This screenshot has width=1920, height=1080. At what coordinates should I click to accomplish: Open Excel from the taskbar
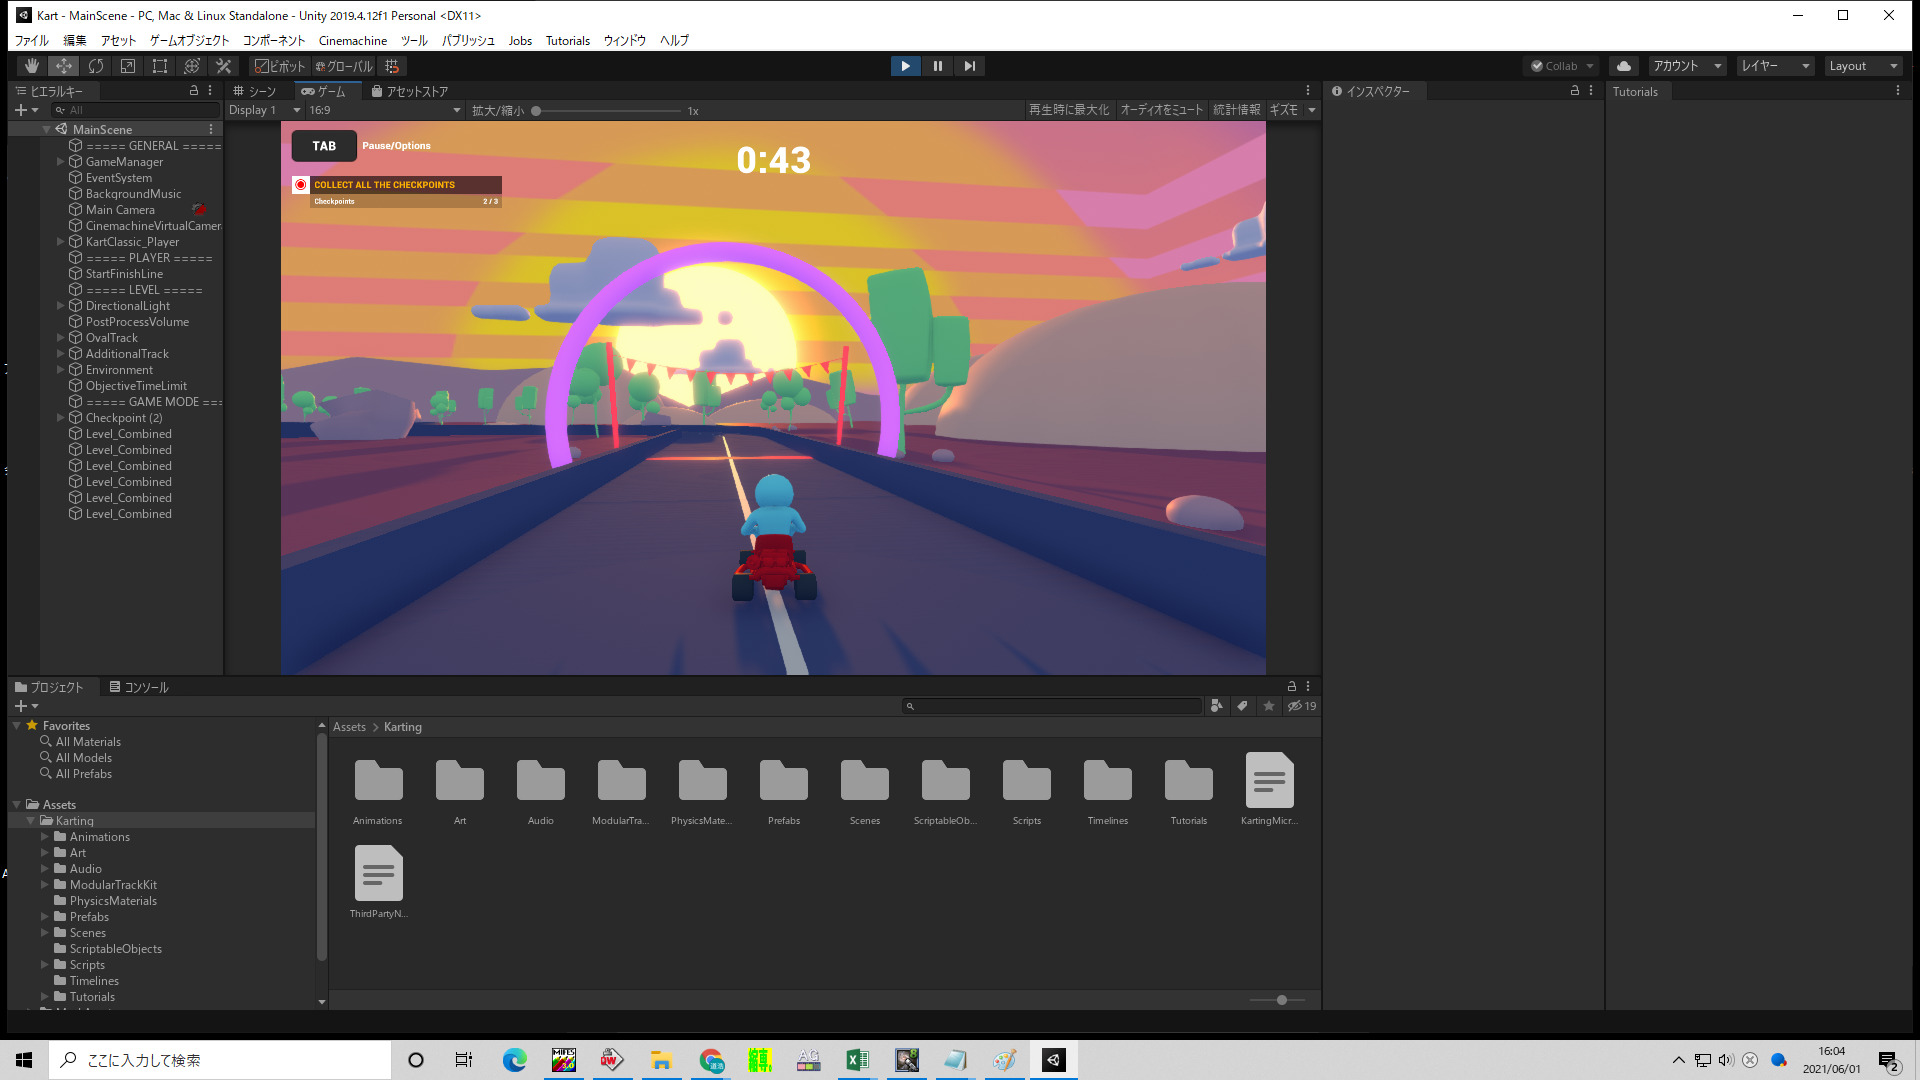857,1060
